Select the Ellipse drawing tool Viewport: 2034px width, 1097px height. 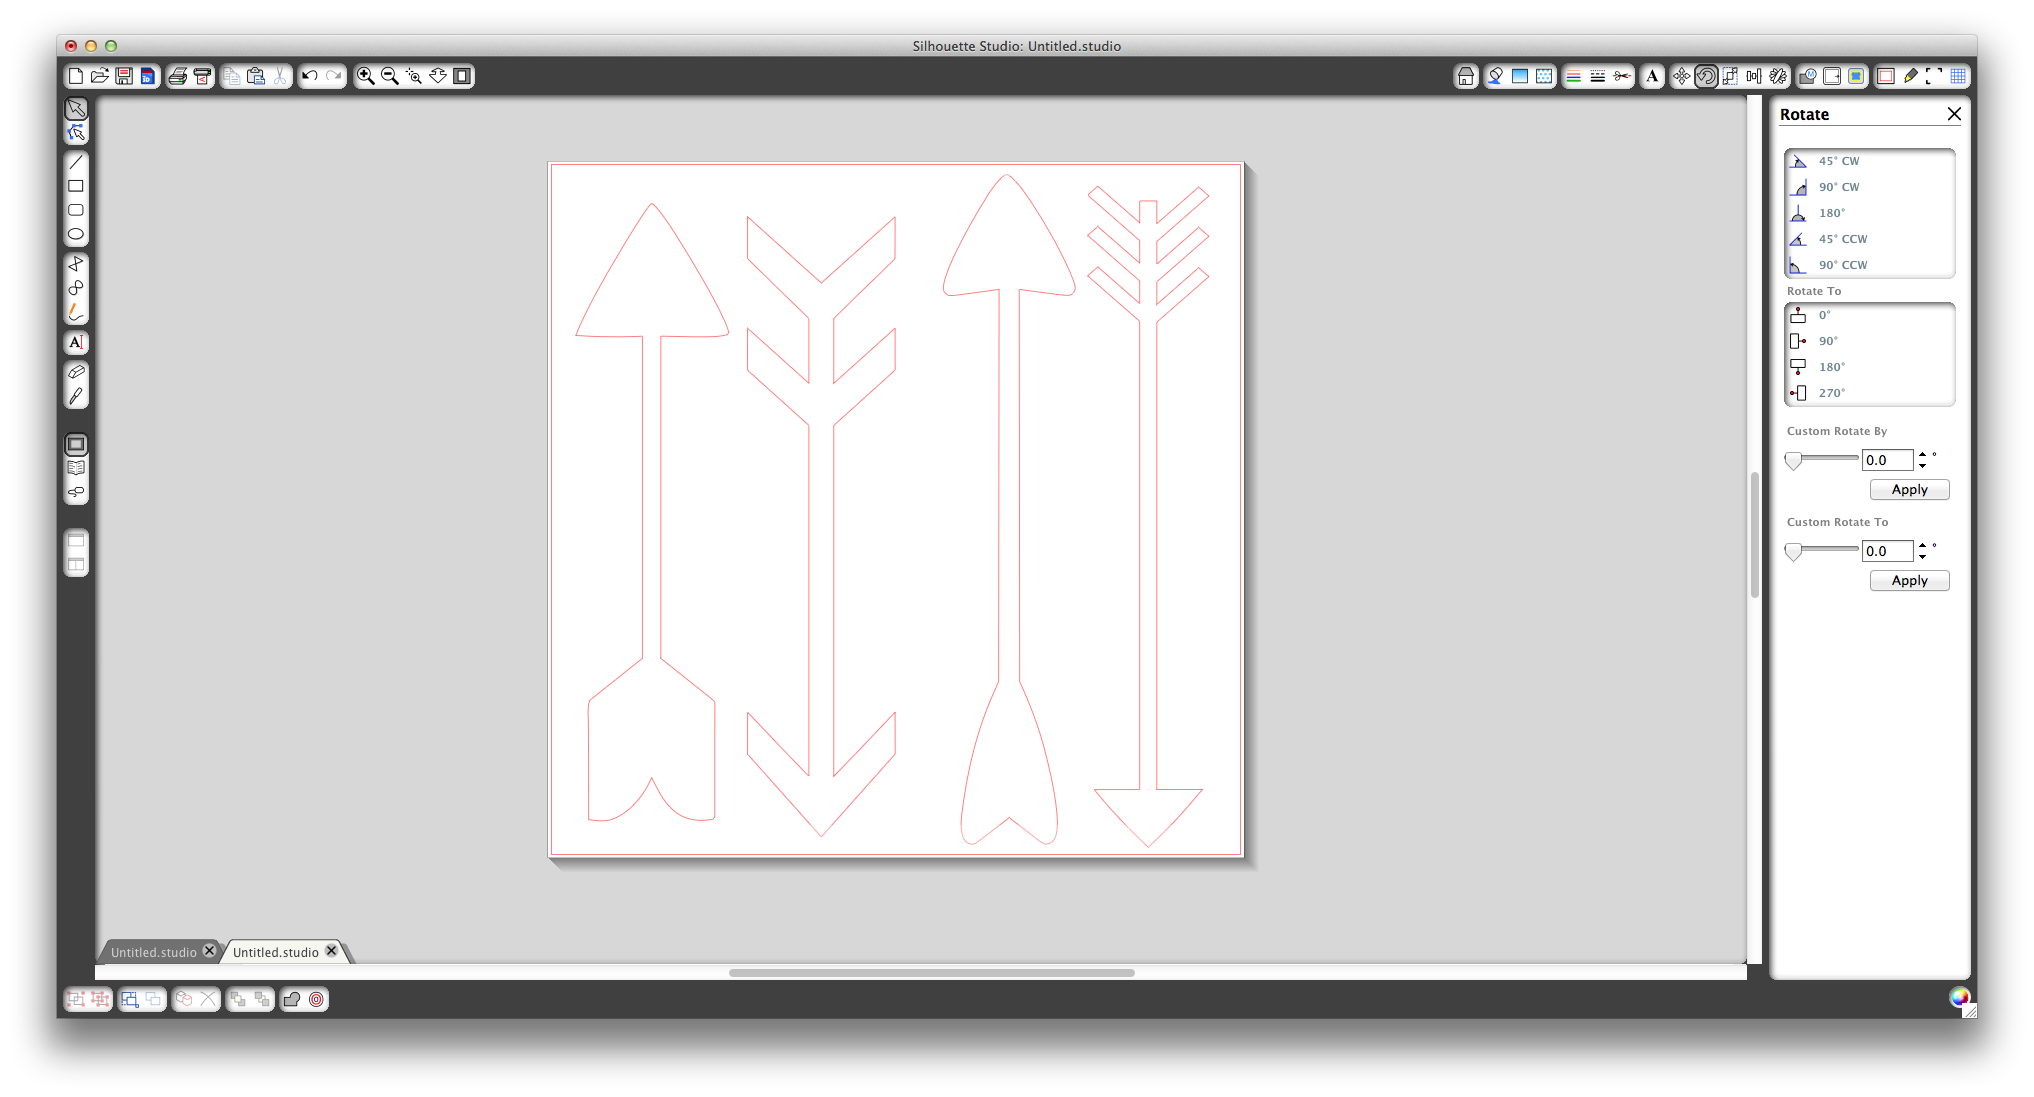pos(76,234)
